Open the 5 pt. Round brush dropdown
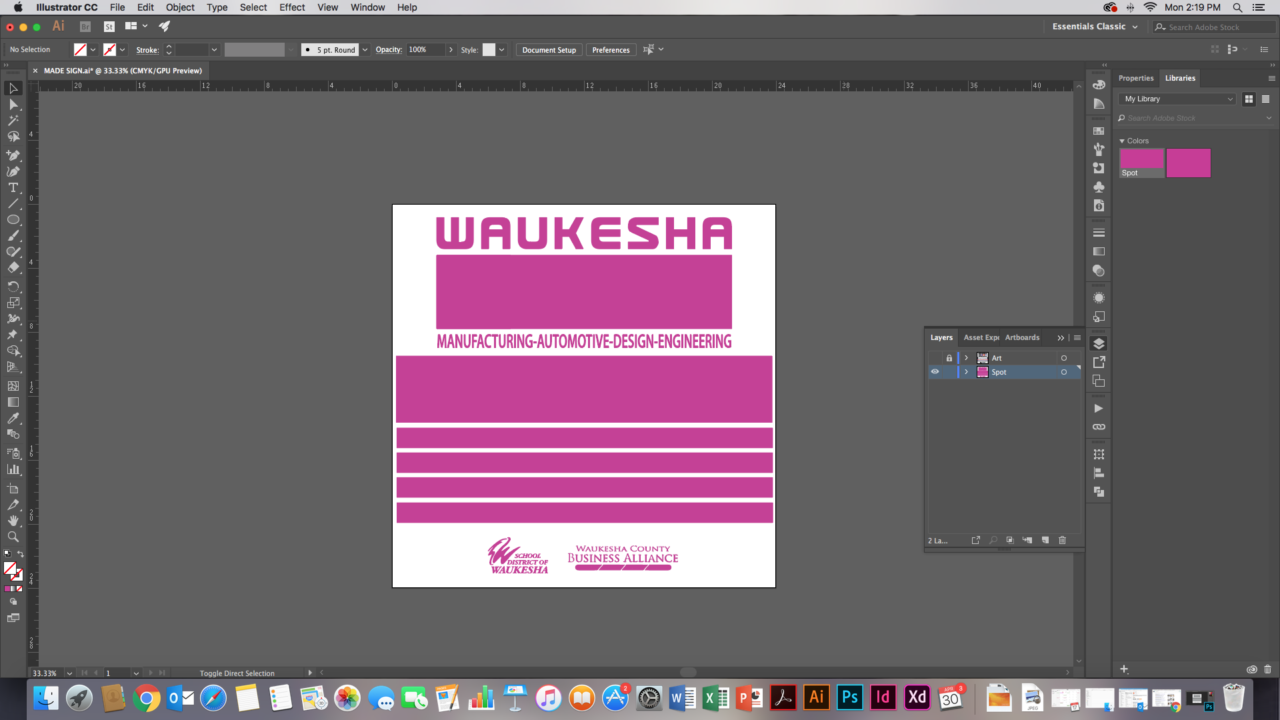Screen dimensions: 1280x720 click(365, 50)
